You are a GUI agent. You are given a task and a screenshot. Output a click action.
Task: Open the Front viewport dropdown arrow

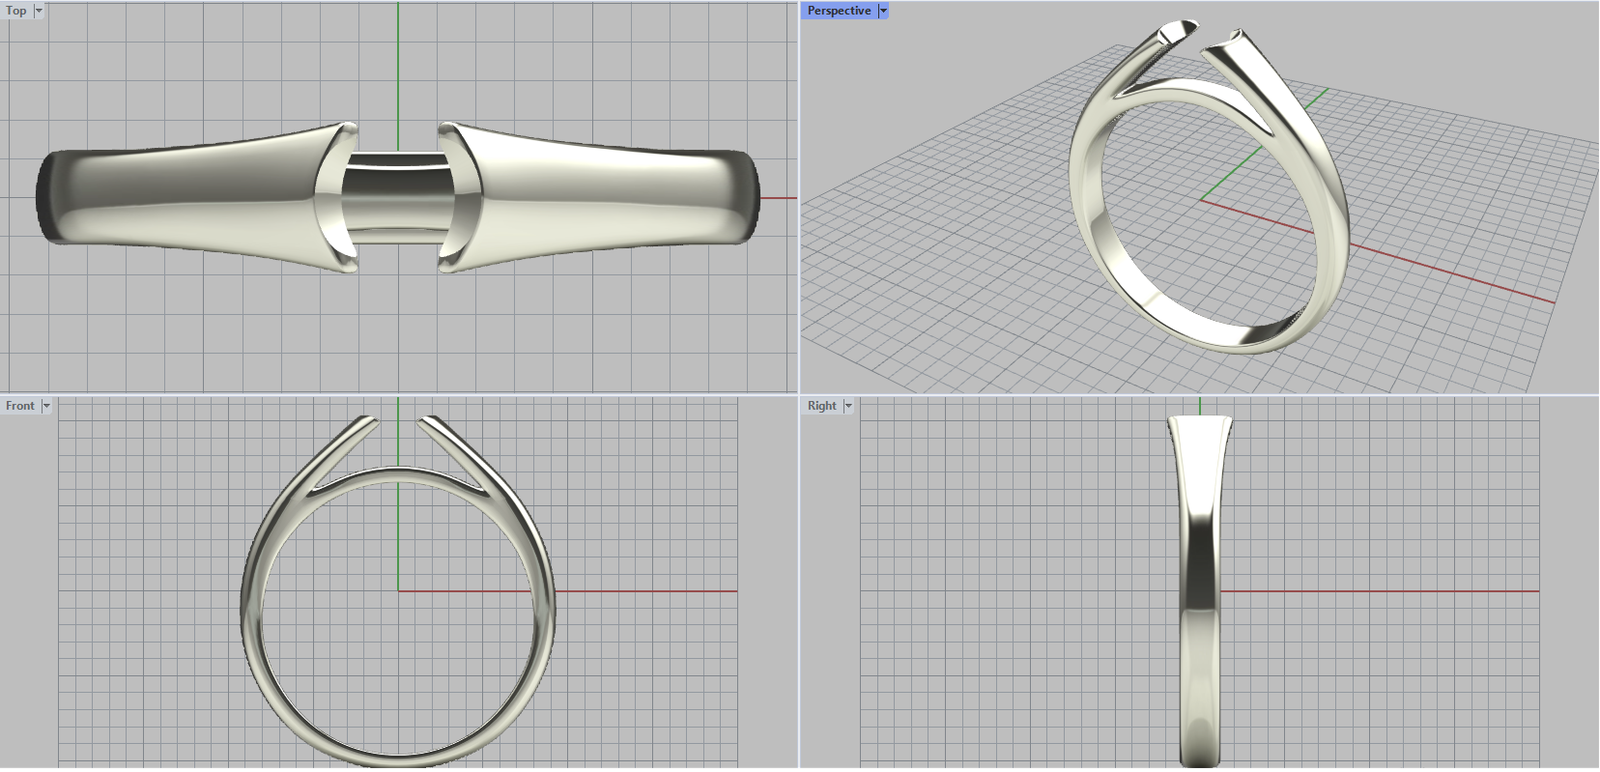pyautogui.click(x=46, y=406)
